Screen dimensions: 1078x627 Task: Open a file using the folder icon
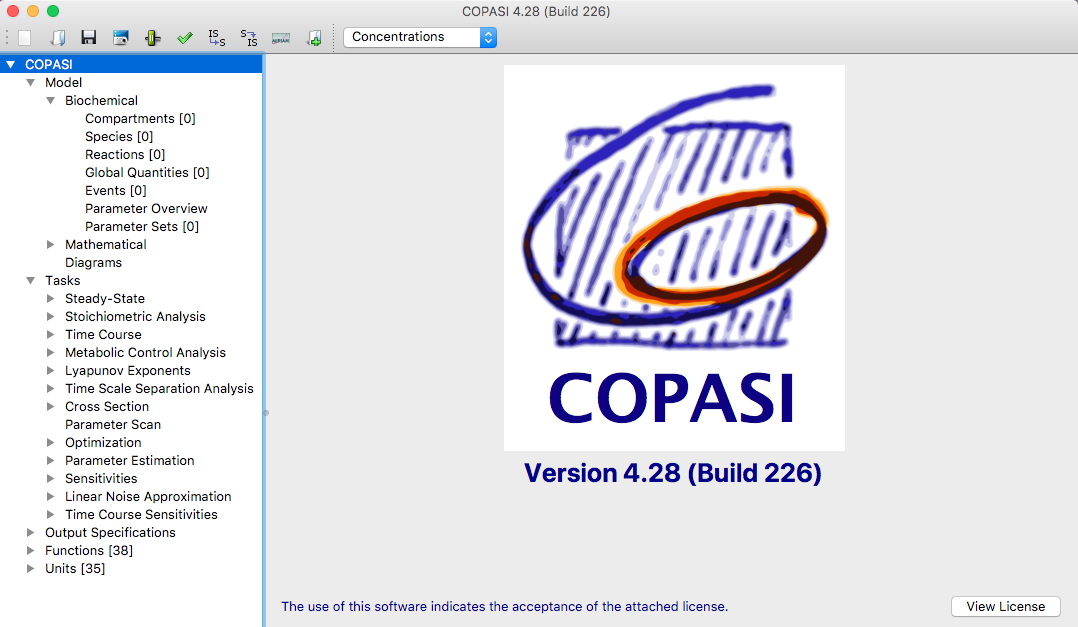coord(58,38)
